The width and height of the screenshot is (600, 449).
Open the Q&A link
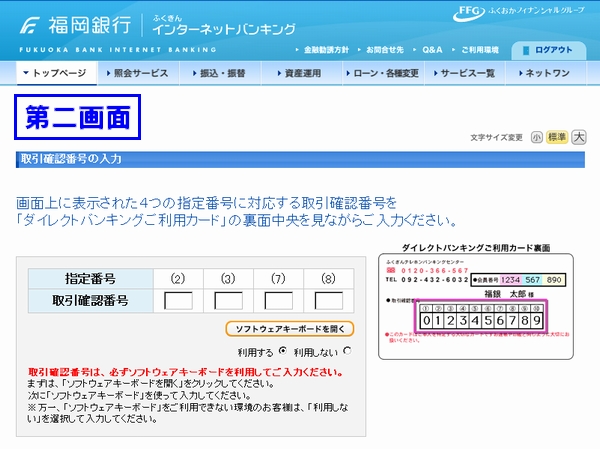(431, 49)
